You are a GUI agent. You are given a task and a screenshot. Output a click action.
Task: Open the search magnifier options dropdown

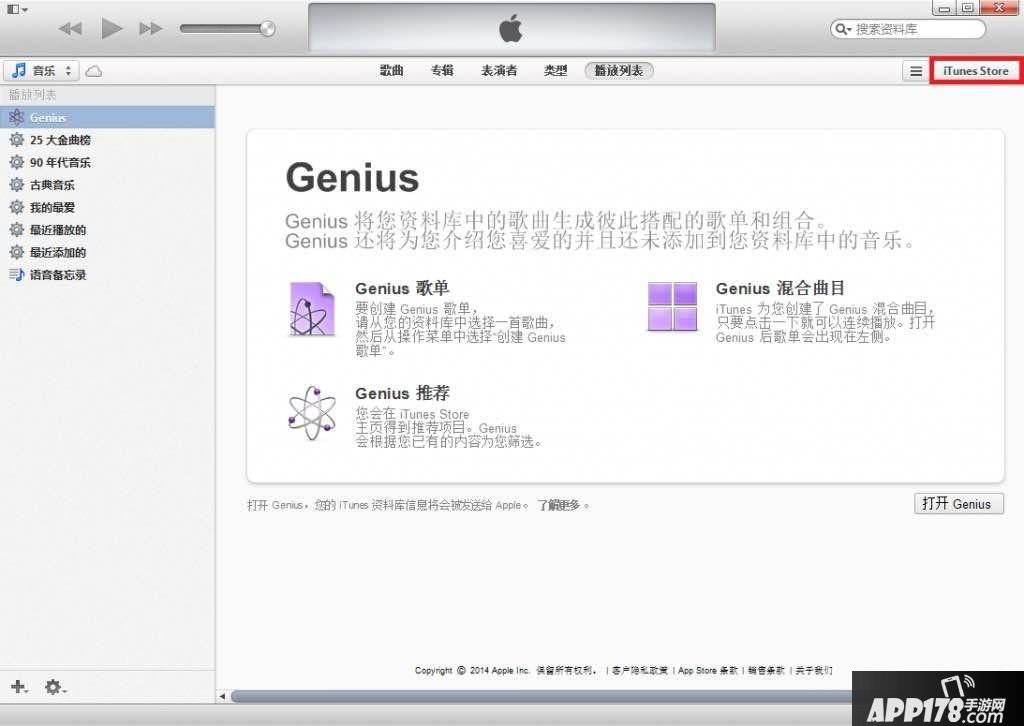843,29
